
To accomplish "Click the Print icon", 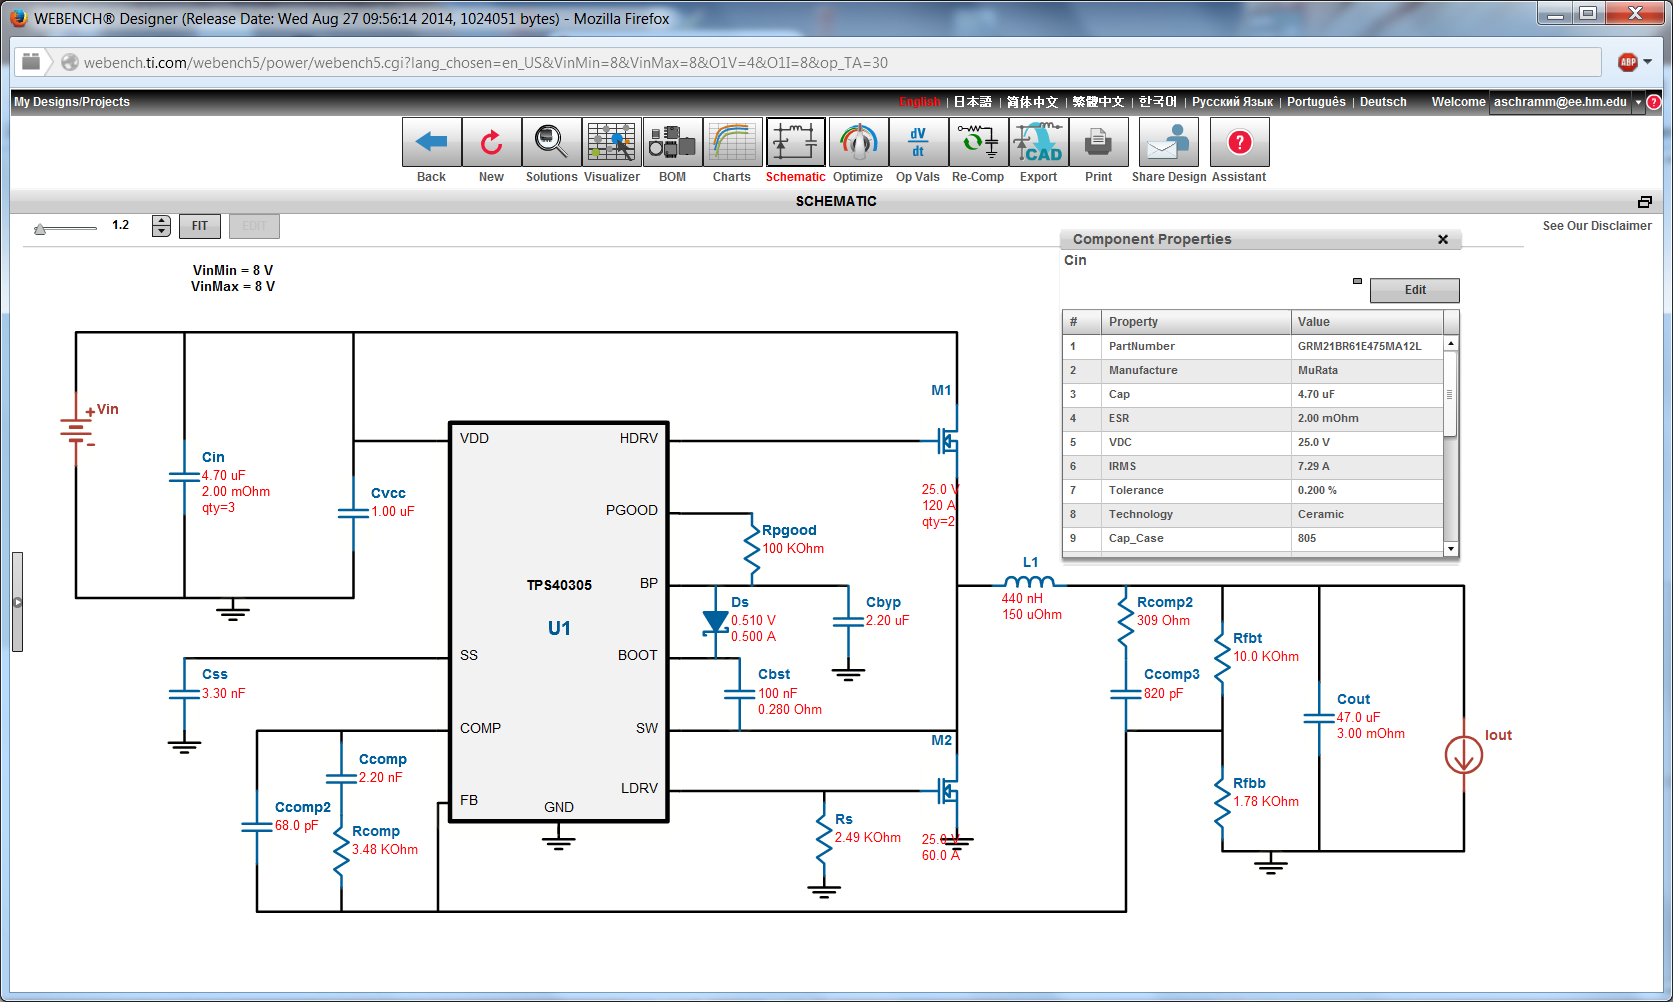I will [1099, 142].
